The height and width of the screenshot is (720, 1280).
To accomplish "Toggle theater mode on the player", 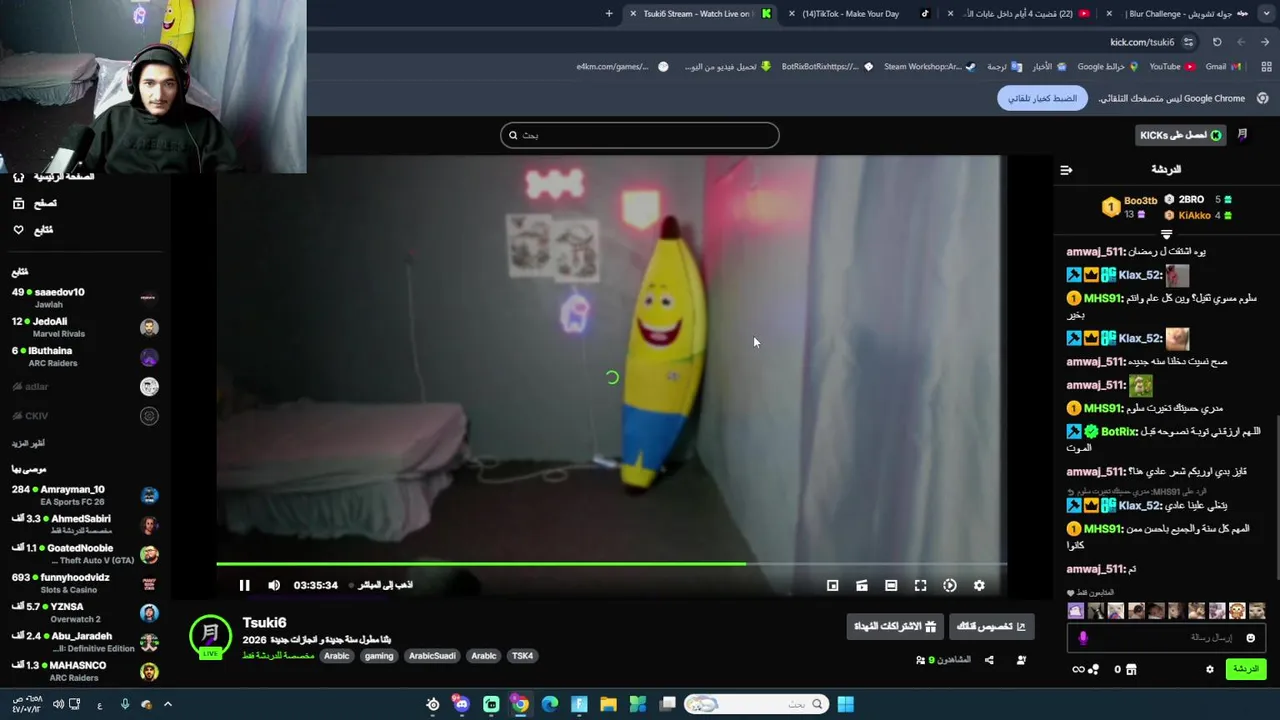I will tap(891, 586).
